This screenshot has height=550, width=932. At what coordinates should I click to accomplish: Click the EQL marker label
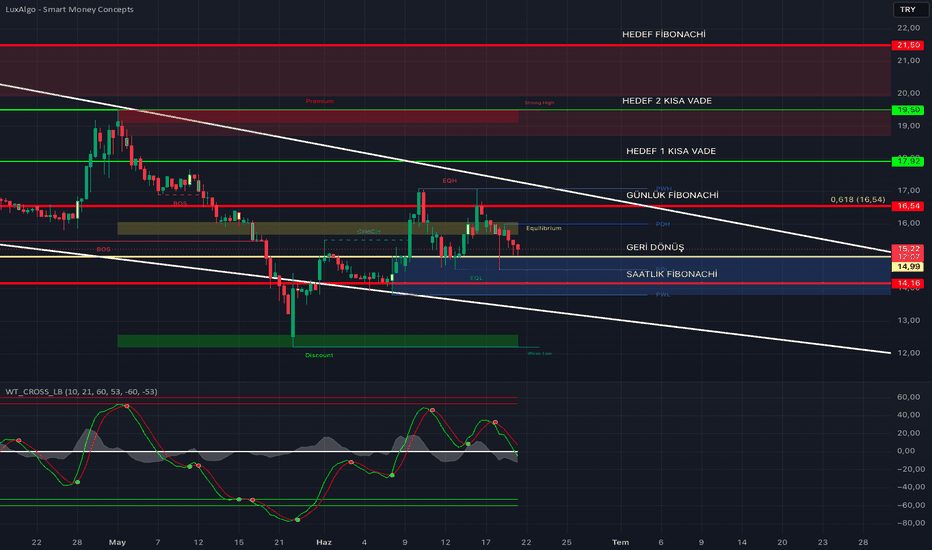point(476,278)
